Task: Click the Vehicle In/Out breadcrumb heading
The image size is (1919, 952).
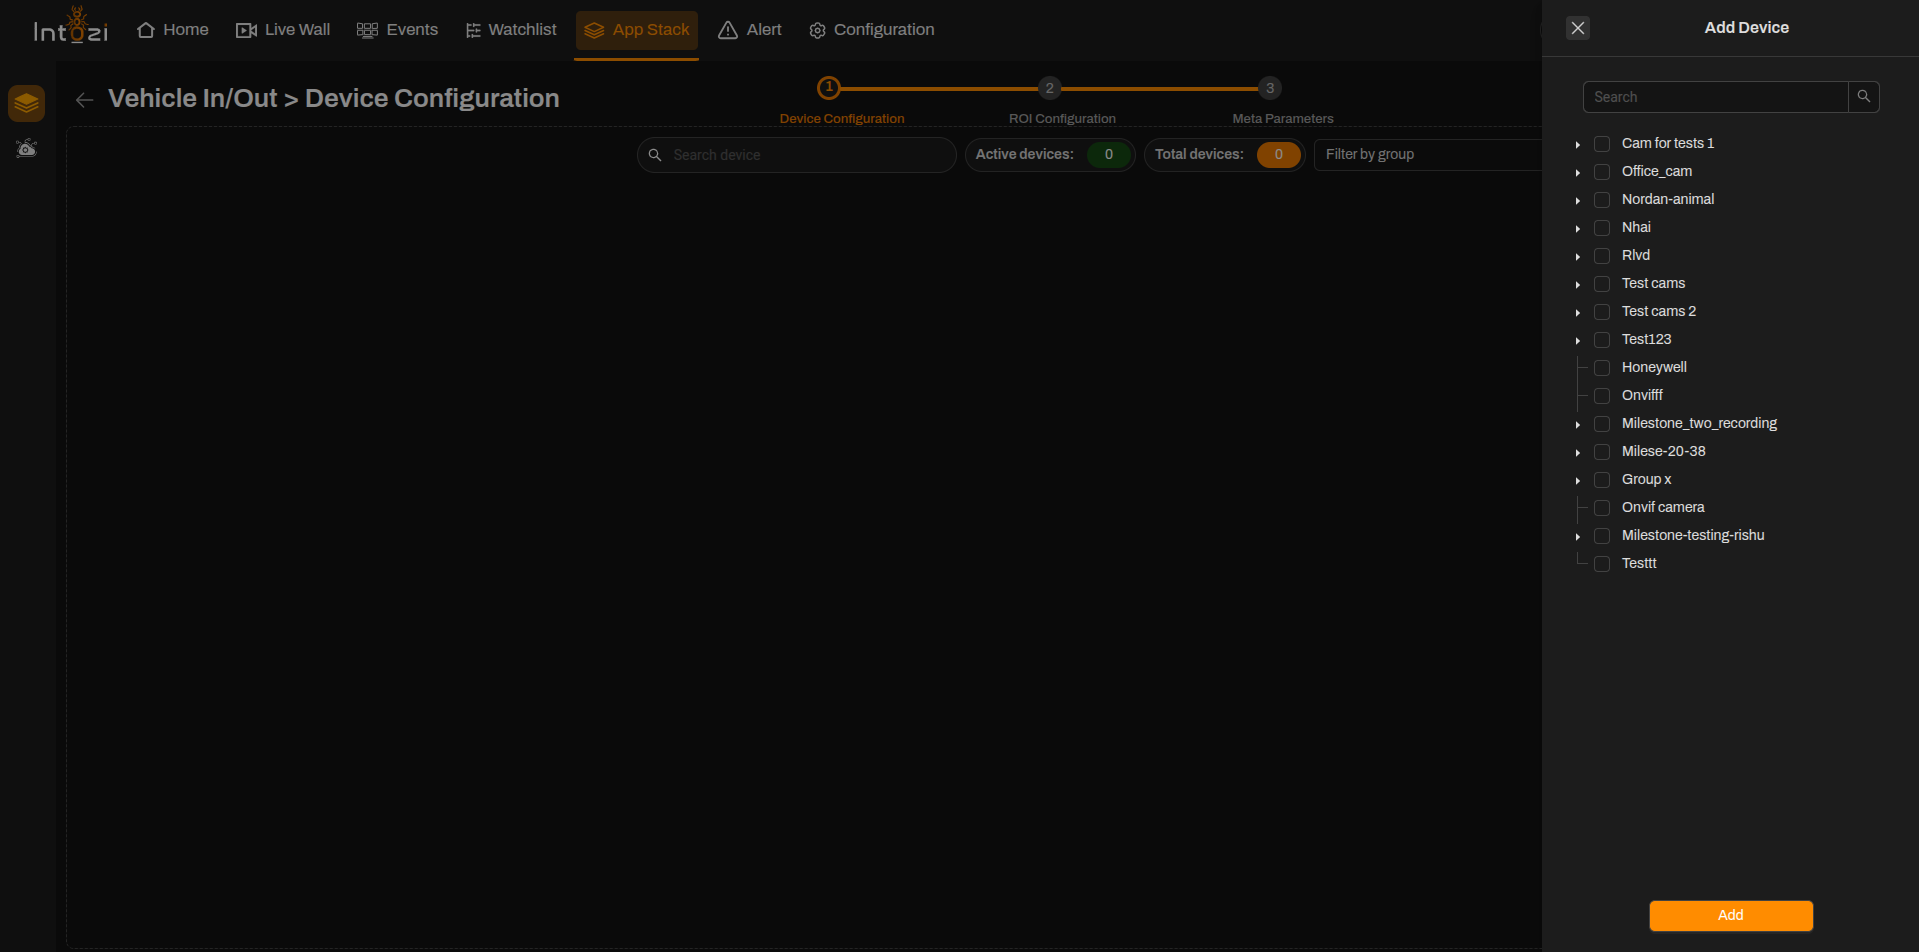Action: pyautogui.click(x=192, y=98)
